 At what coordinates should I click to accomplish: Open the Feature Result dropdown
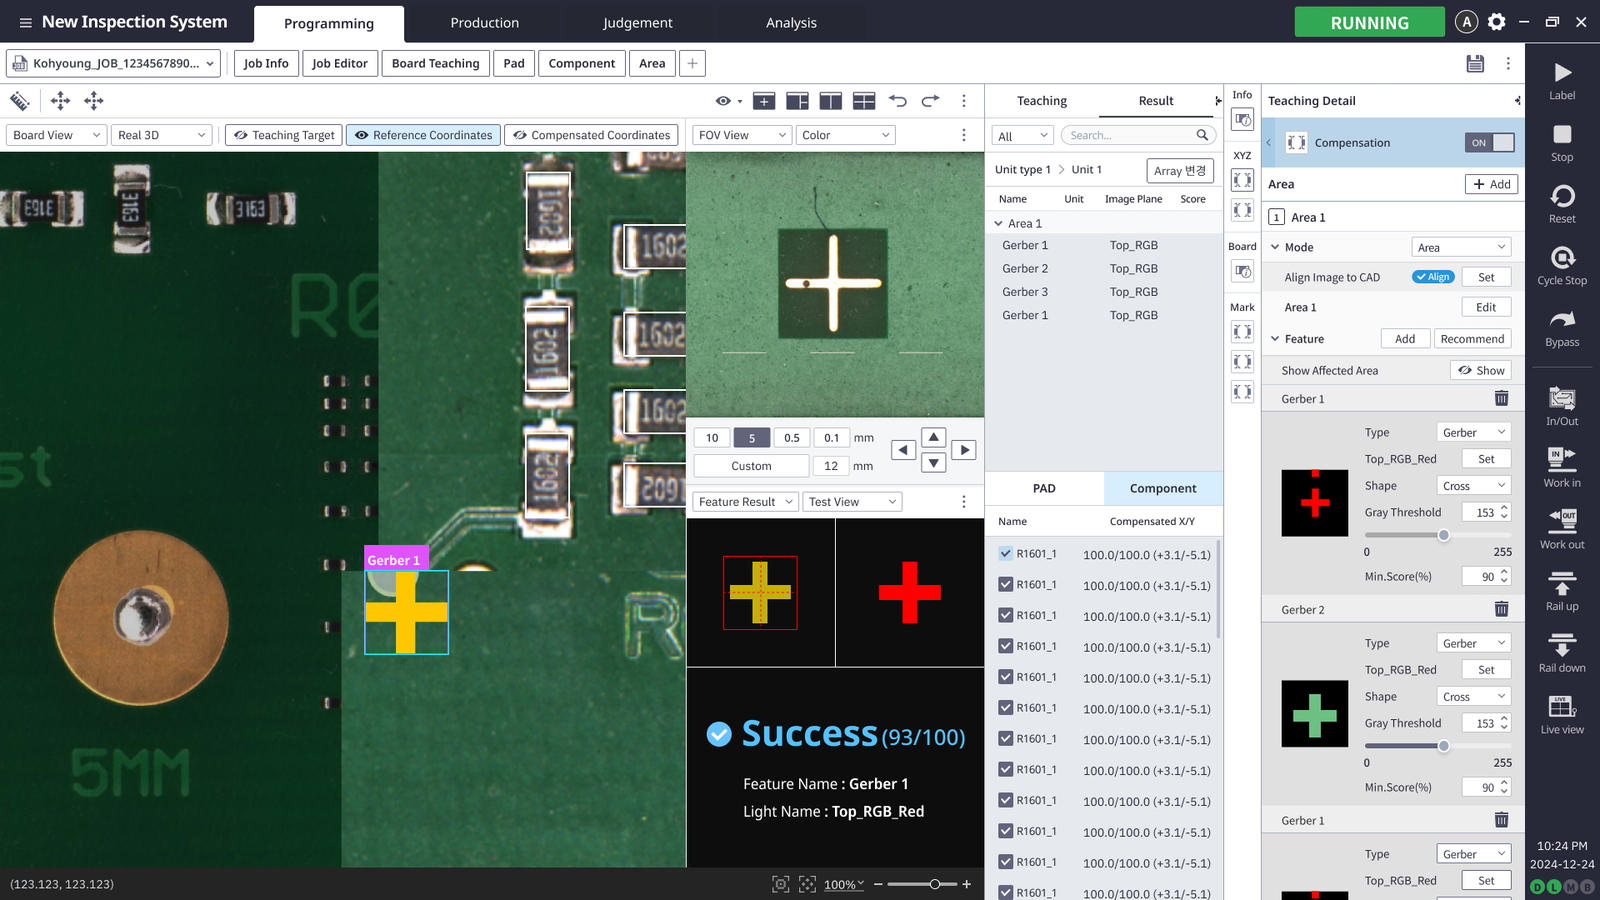click(745, 502)
